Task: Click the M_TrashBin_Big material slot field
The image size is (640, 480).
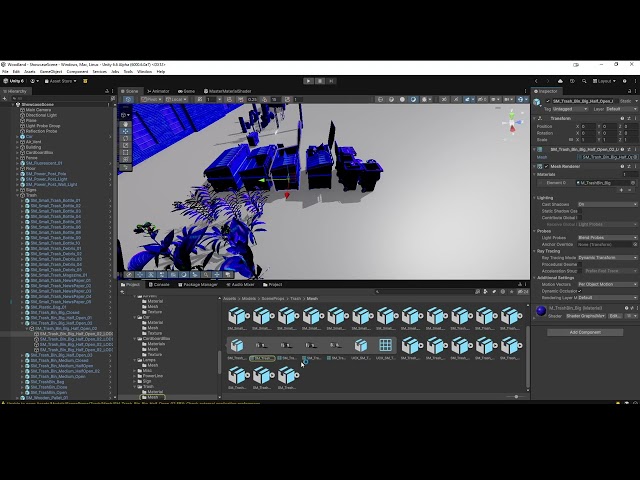Action: (x=606, y=183)
